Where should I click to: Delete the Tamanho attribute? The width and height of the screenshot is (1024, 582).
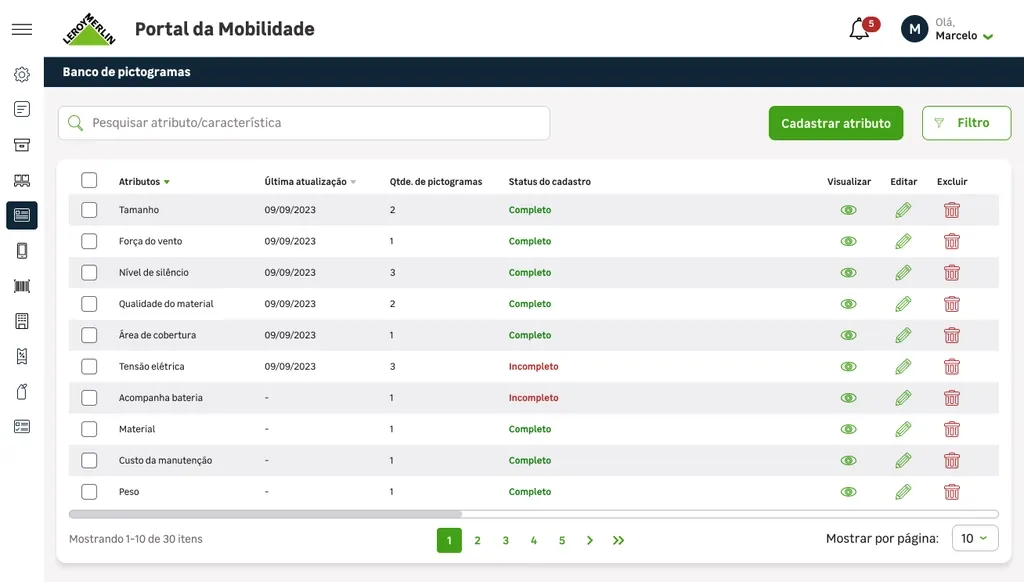click(952, 210)
